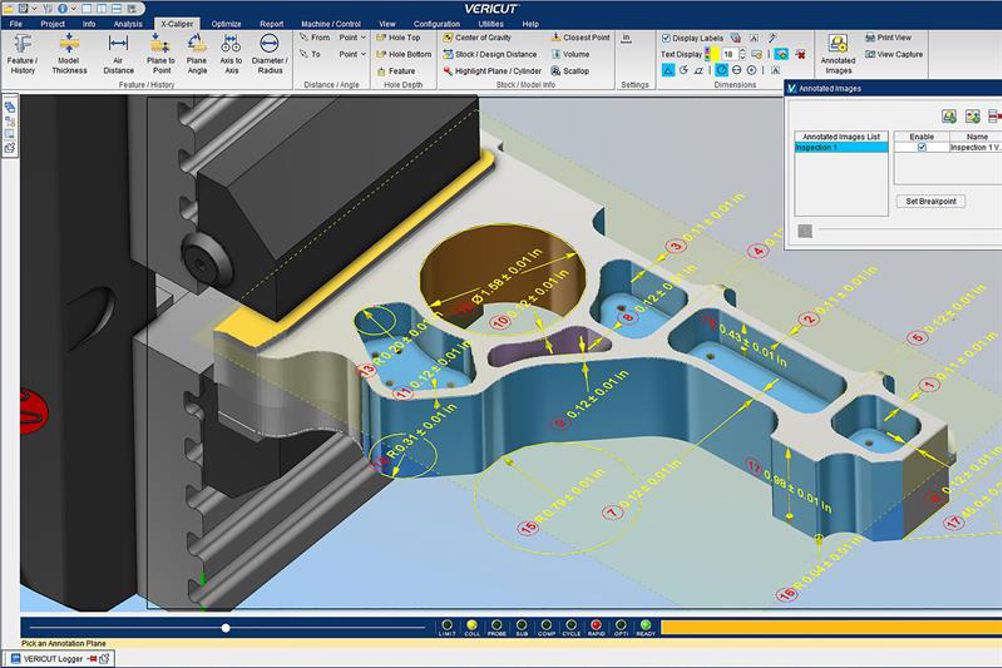
Task: Select the Scallop measurement tool
Action: point(570,71)
